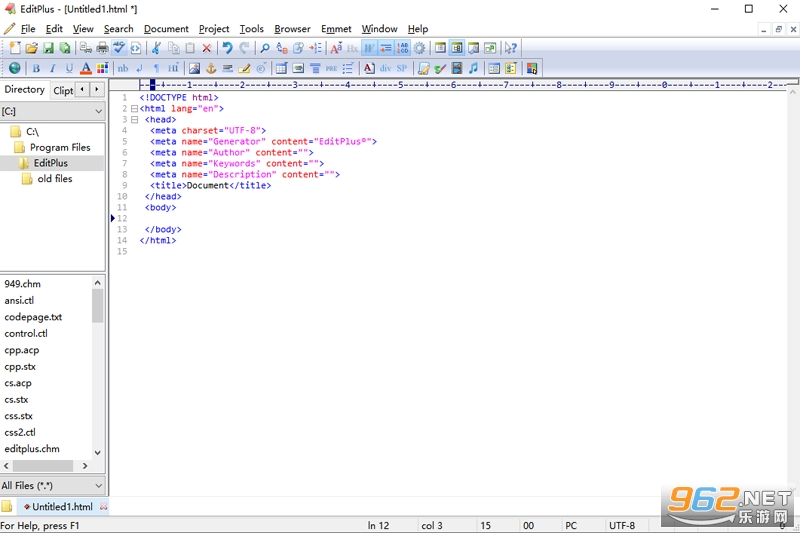Click the left tab-scroll arrow beside Cliptext
Screen dimensions: 800x533
click(x=82, y=89)
